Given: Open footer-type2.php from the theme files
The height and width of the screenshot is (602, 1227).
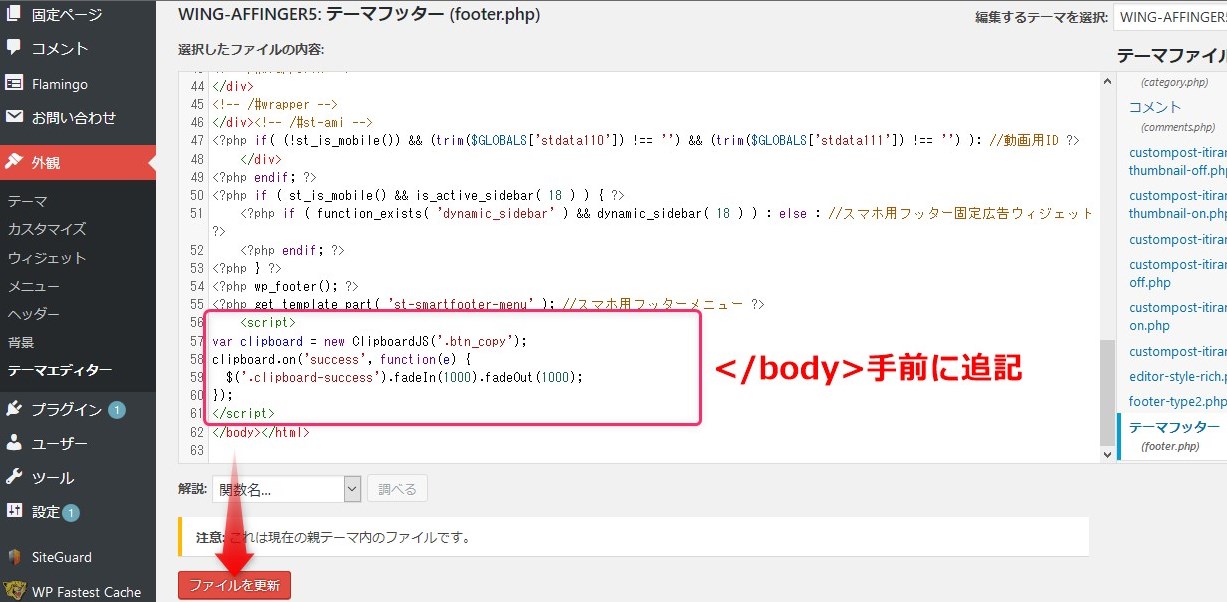Looking at the screenshot, I should 1177,401.
